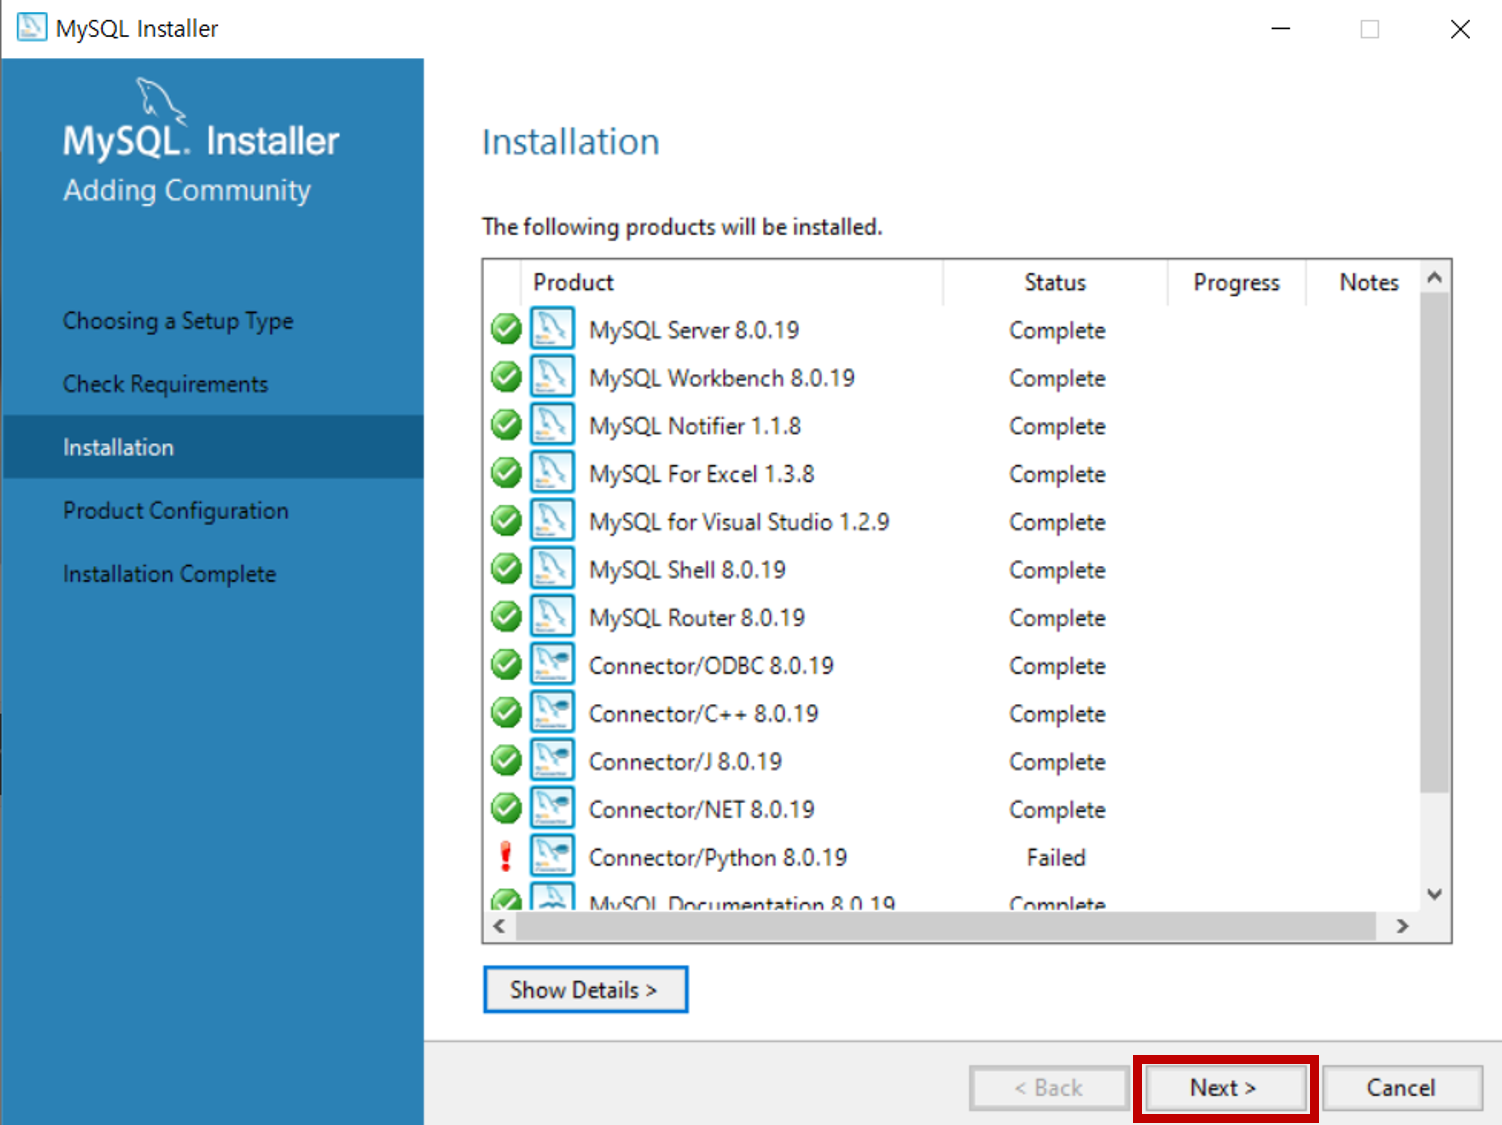Select the 'Connector/C++ 8.0.19' row text

(704, 714)
